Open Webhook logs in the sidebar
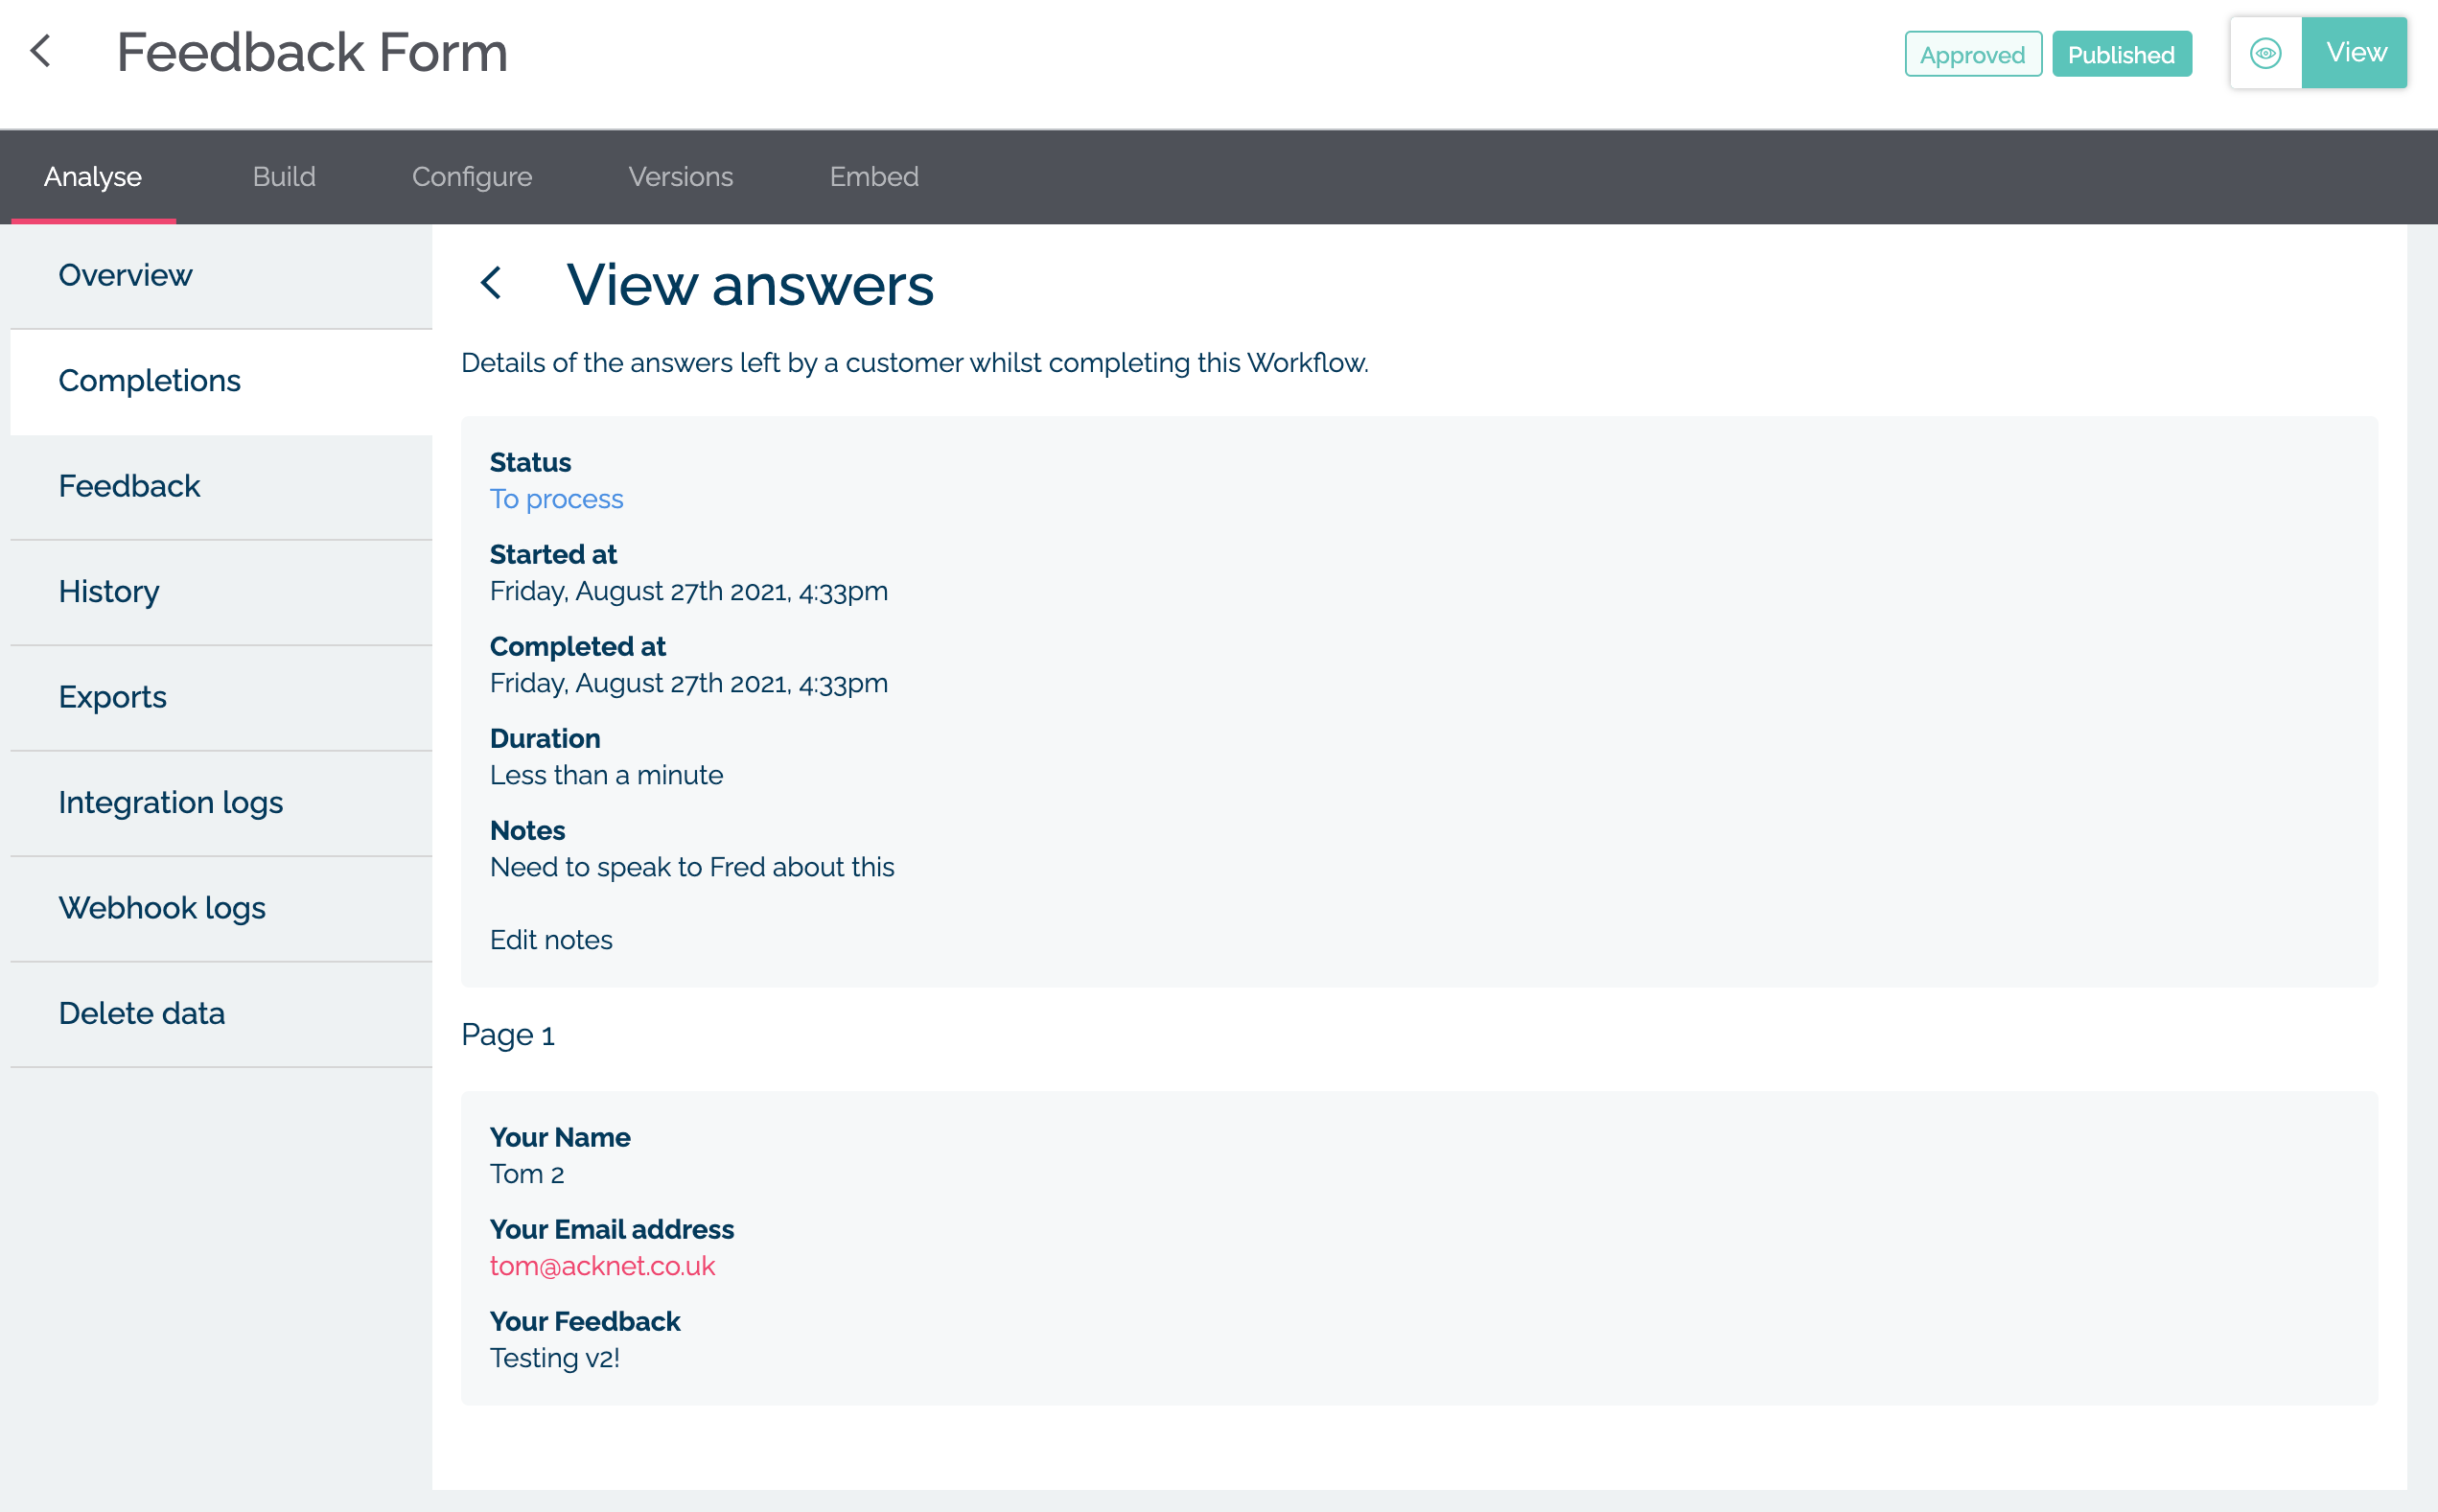 221,908
